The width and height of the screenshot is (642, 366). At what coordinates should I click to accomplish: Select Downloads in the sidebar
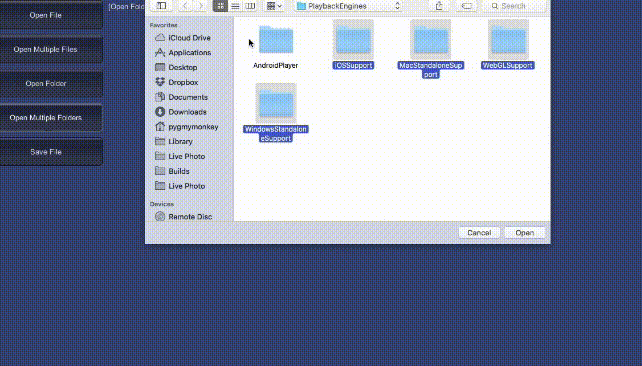click(187, 112)
